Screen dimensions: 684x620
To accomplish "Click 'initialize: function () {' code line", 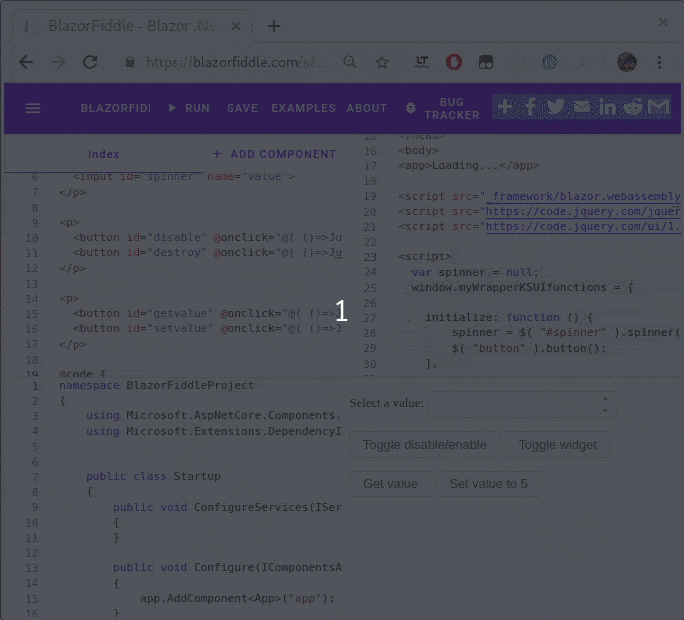I will (x=509, y=318).
